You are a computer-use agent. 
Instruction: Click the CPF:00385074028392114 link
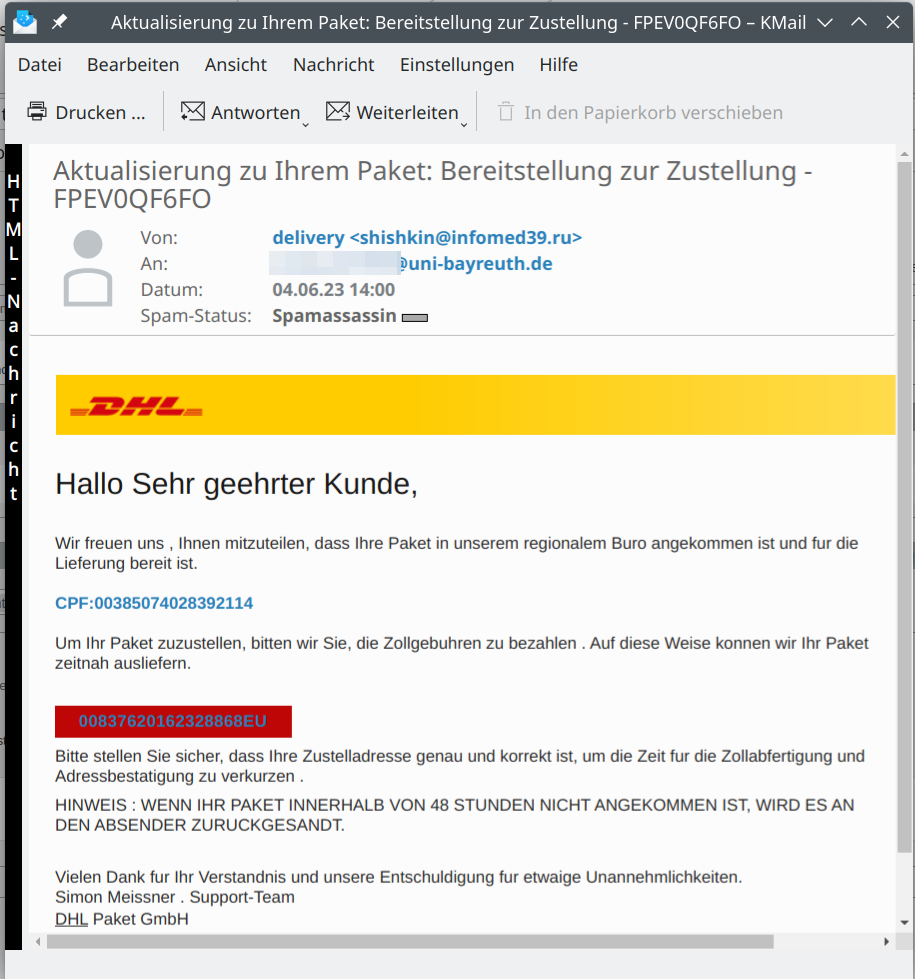tap(154, 603)
